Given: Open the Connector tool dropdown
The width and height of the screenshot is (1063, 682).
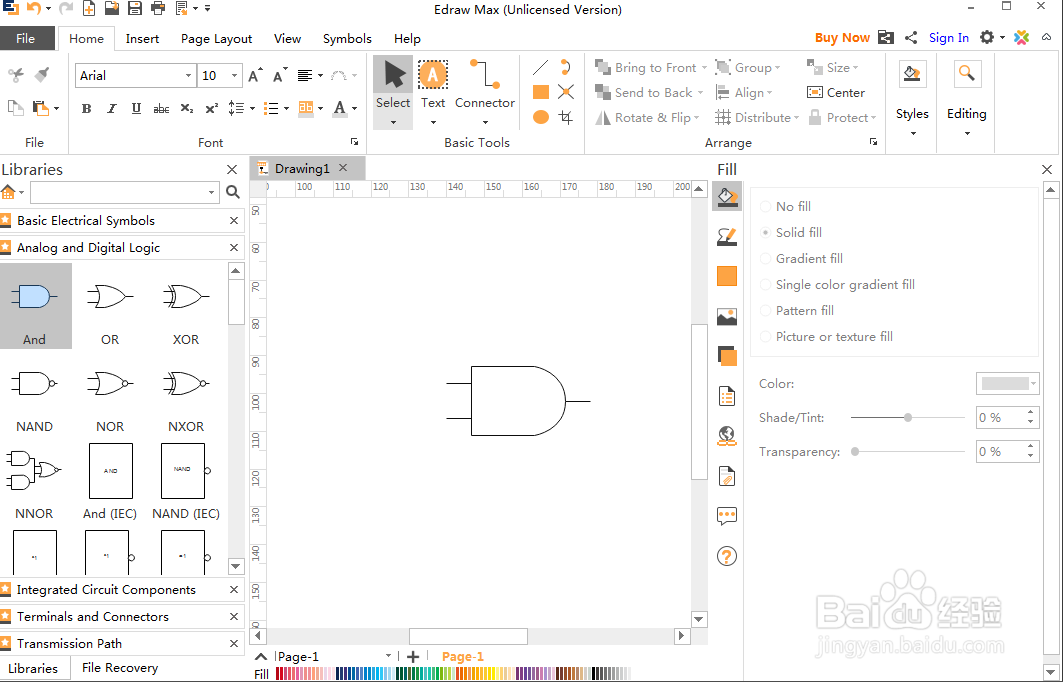Looking at the screenshot, I should coord(485,122).
